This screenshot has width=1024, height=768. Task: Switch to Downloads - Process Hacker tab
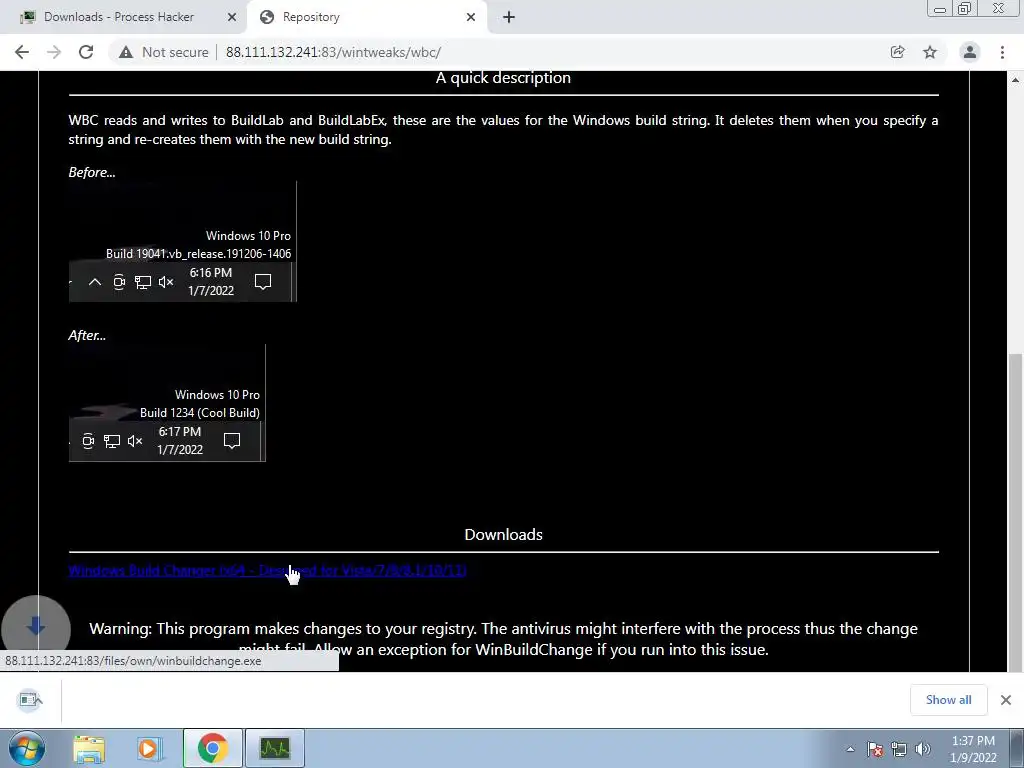coord(119,17)
